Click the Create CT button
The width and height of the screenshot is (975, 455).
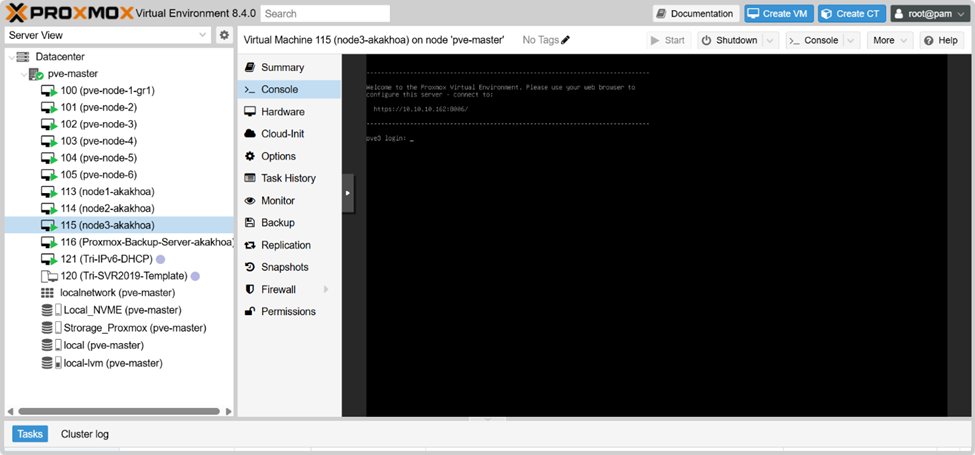click(x=851, y=14)
